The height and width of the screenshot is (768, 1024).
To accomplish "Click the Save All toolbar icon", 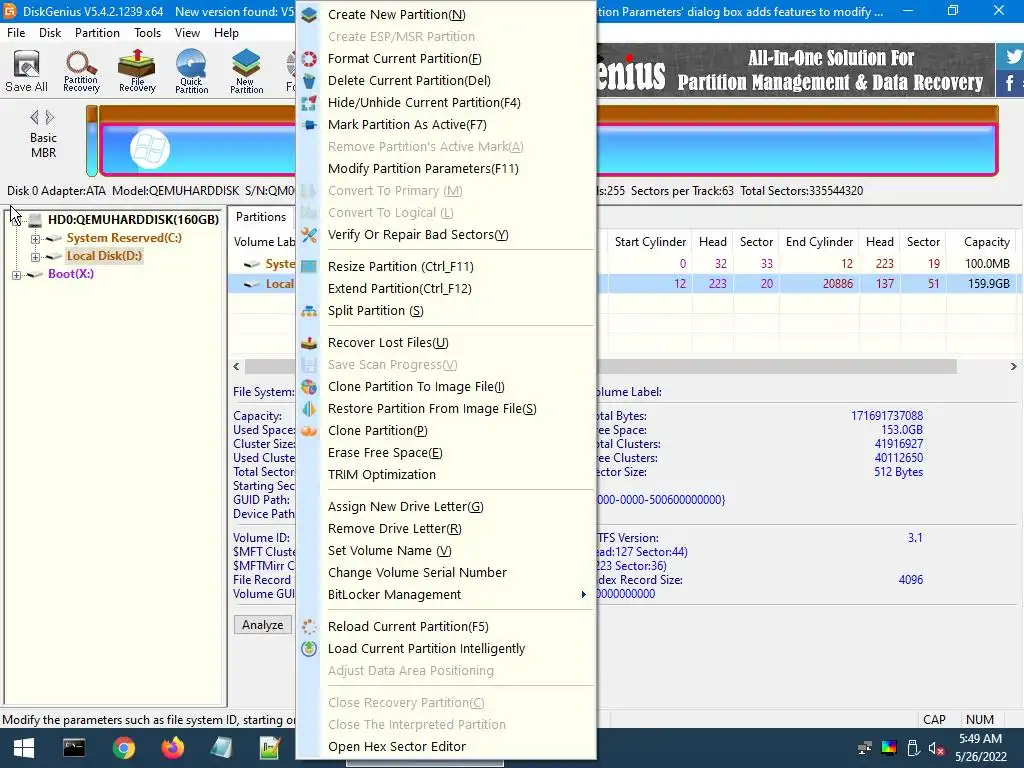I will click(26, 71).
